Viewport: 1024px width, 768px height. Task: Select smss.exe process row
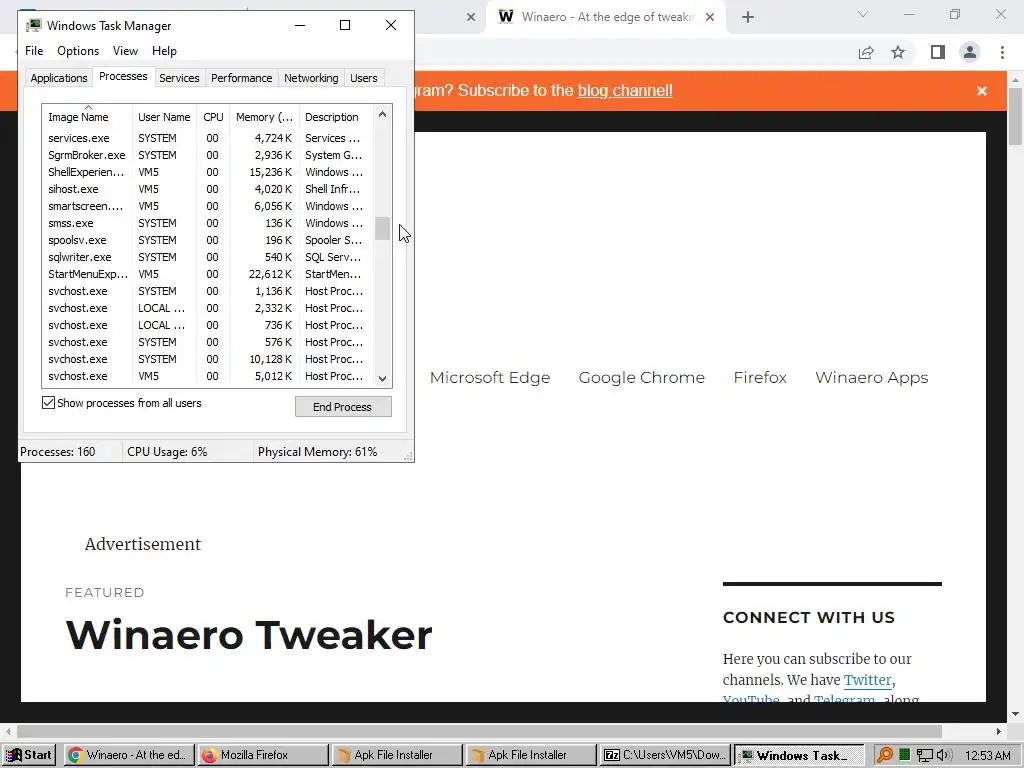click(208, 223)
